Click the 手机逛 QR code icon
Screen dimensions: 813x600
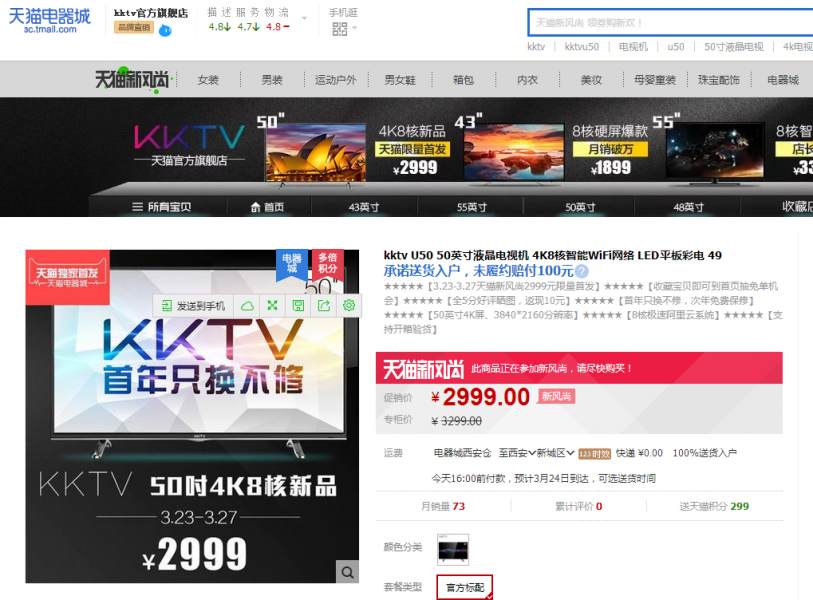[340, 29]
